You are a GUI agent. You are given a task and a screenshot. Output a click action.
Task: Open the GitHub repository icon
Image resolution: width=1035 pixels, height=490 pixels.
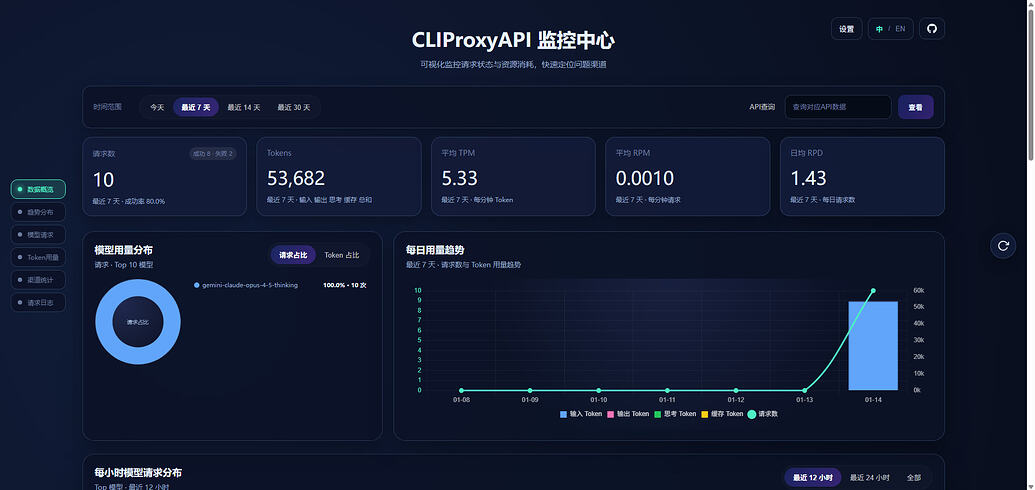[932, 29]
